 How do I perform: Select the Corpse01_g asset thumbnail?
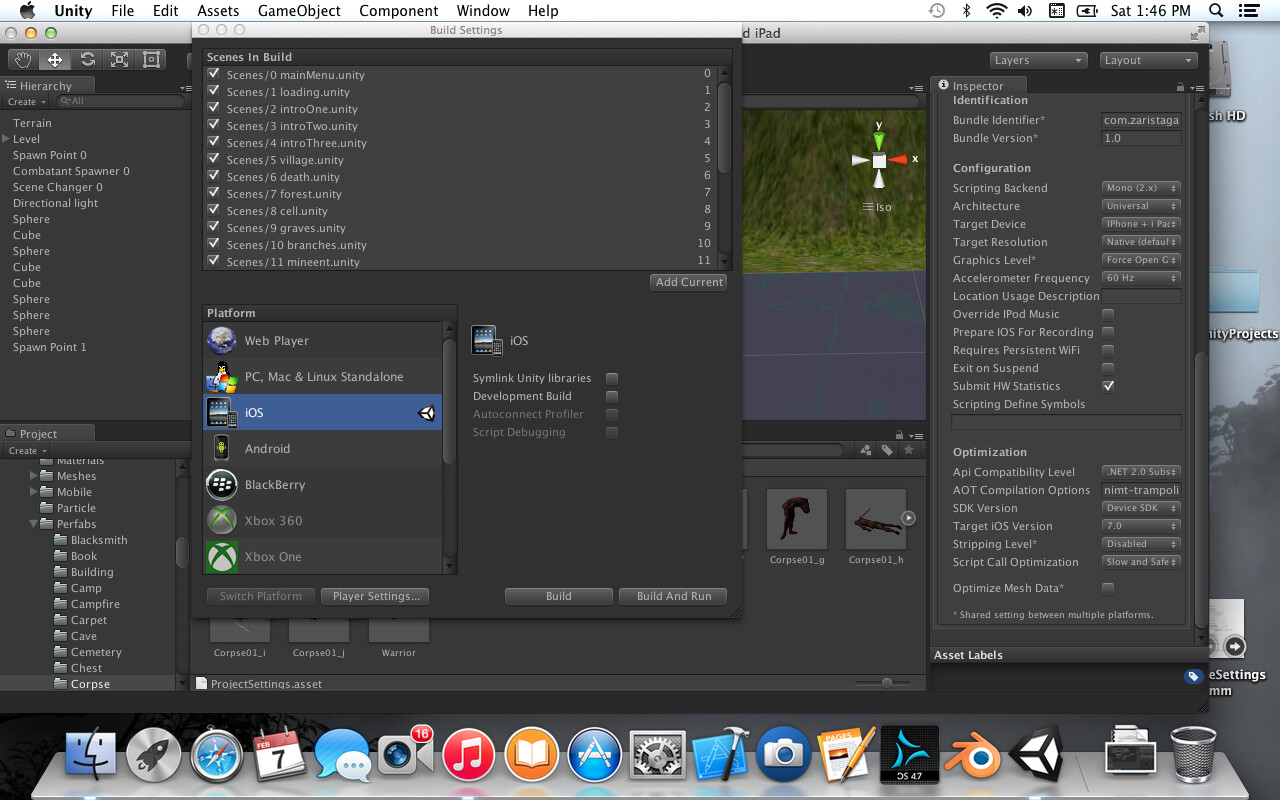(797, 519)
